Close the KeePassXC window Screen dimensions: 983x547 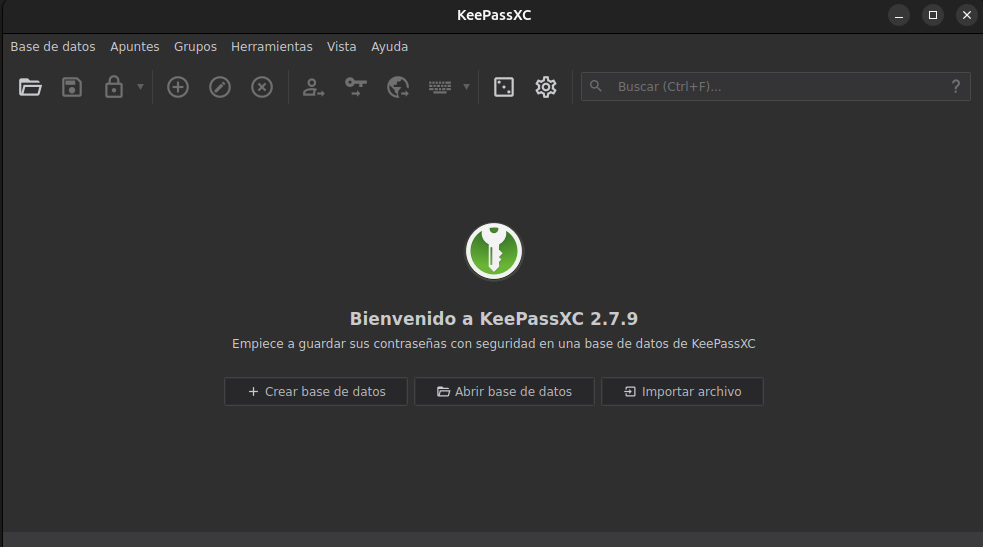[x=967, y=16]
